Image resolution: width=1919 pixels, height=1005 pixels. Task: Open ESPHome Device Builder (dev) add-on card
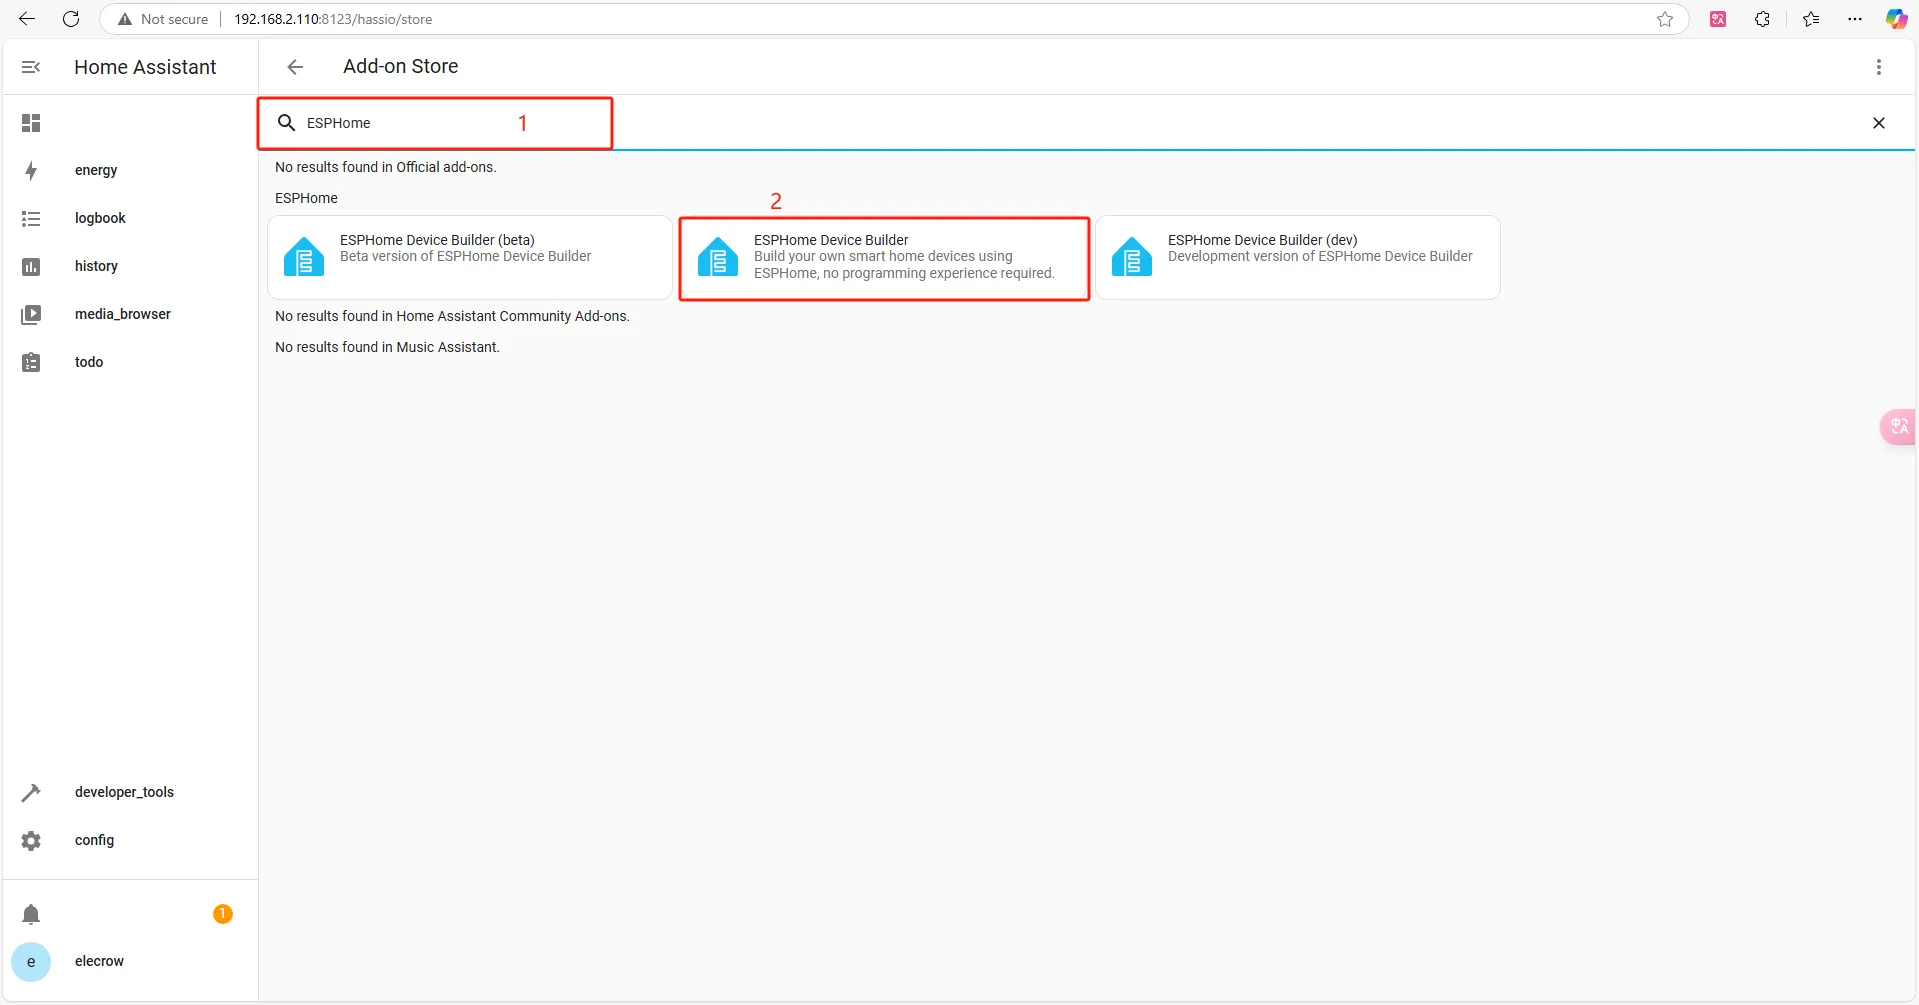pyautogui.click(x=1298, y=257)
